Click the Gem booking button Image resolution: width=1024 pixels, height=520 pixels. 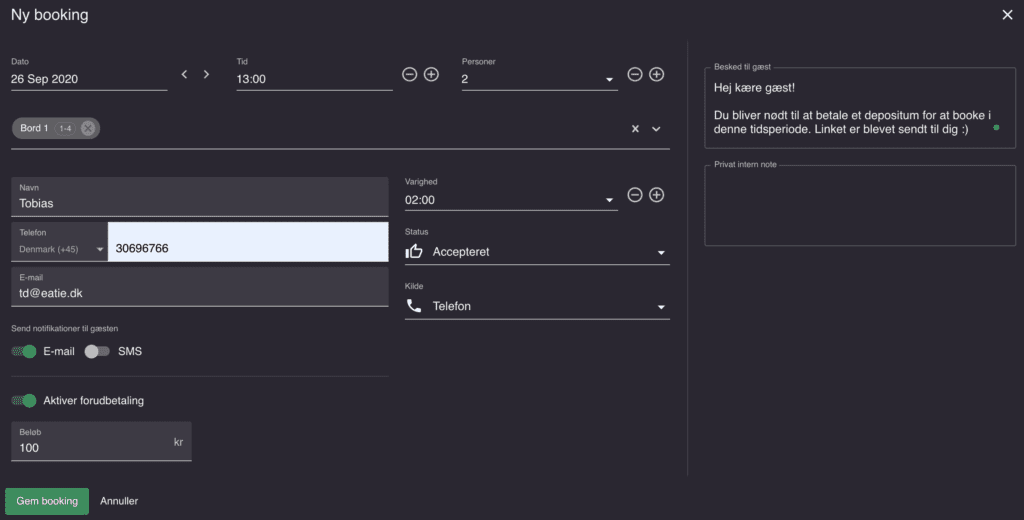click(x=47, y=501)
